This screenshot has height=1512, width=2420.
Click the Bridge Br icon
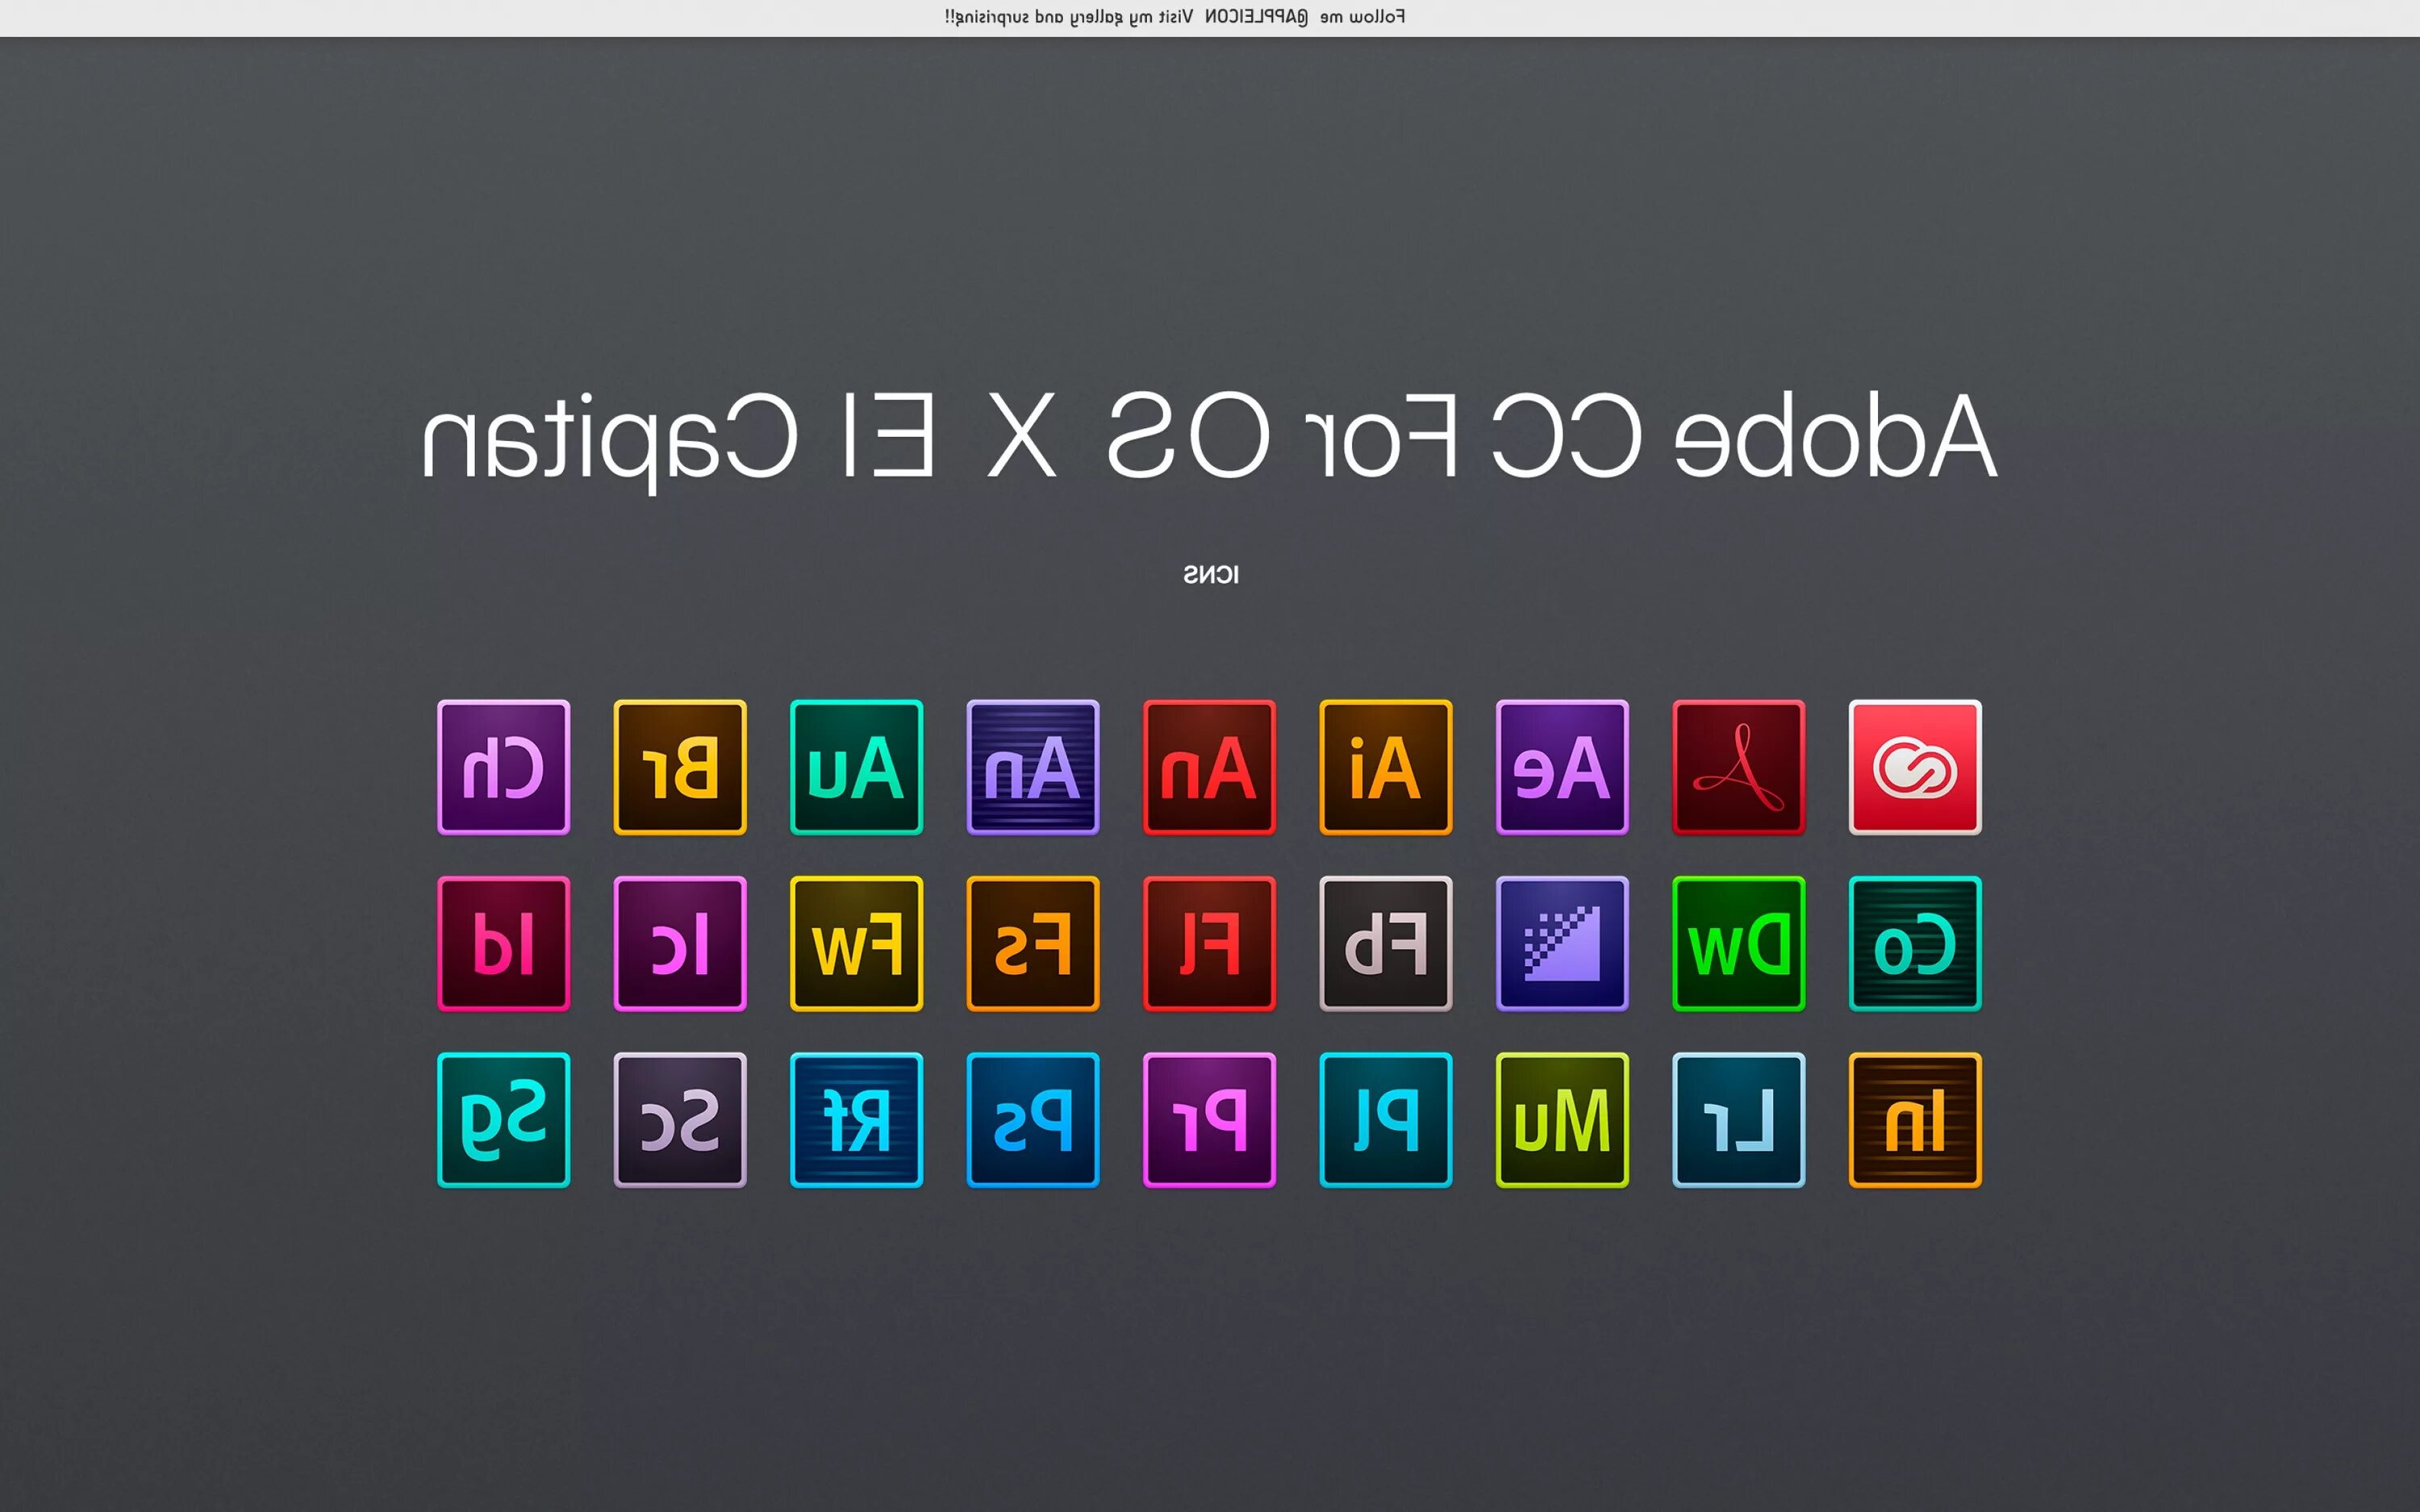click(x=680, y=767)
